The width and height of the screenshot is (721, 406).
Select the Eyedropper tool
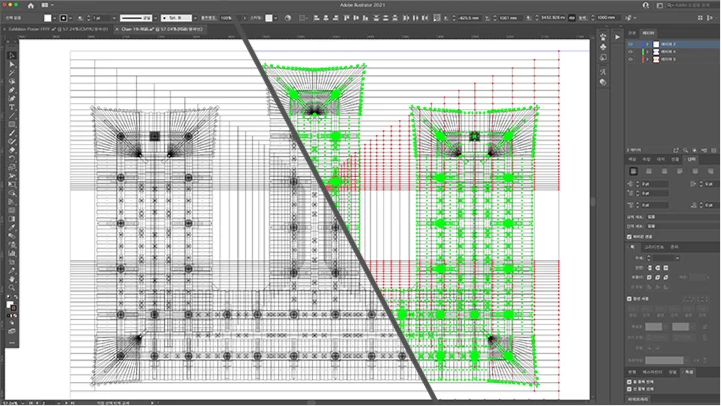12,228
